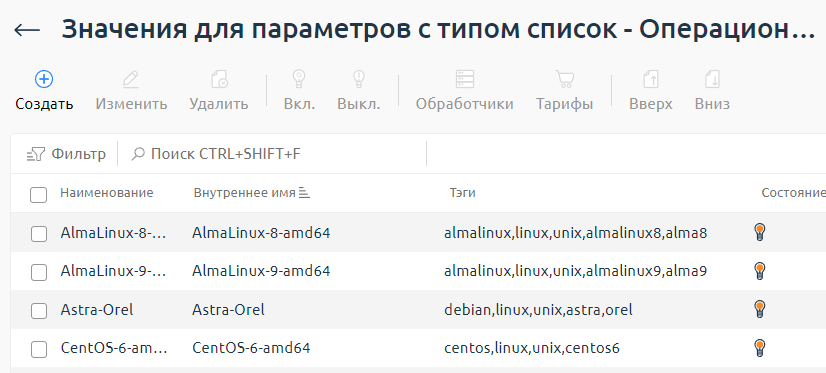Viewport: 826px width, 373px height.
Task: Sort by Наименование column header
Action: click(x=106, y=193)
